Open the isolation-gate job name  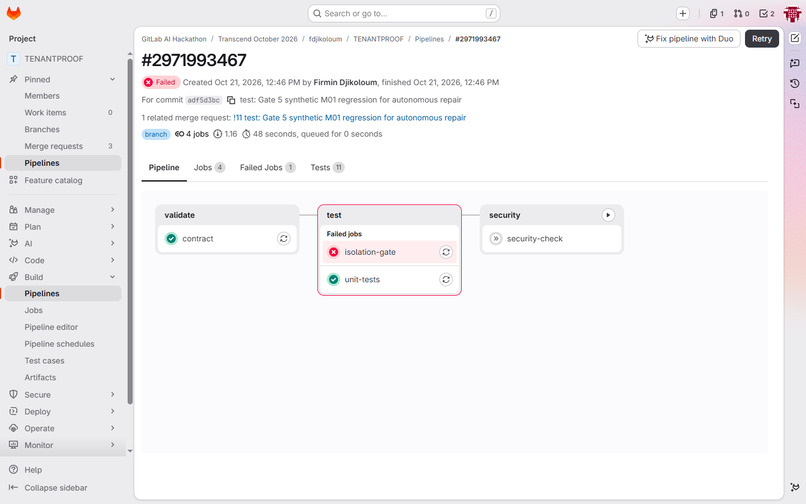[x=370, y=252]
